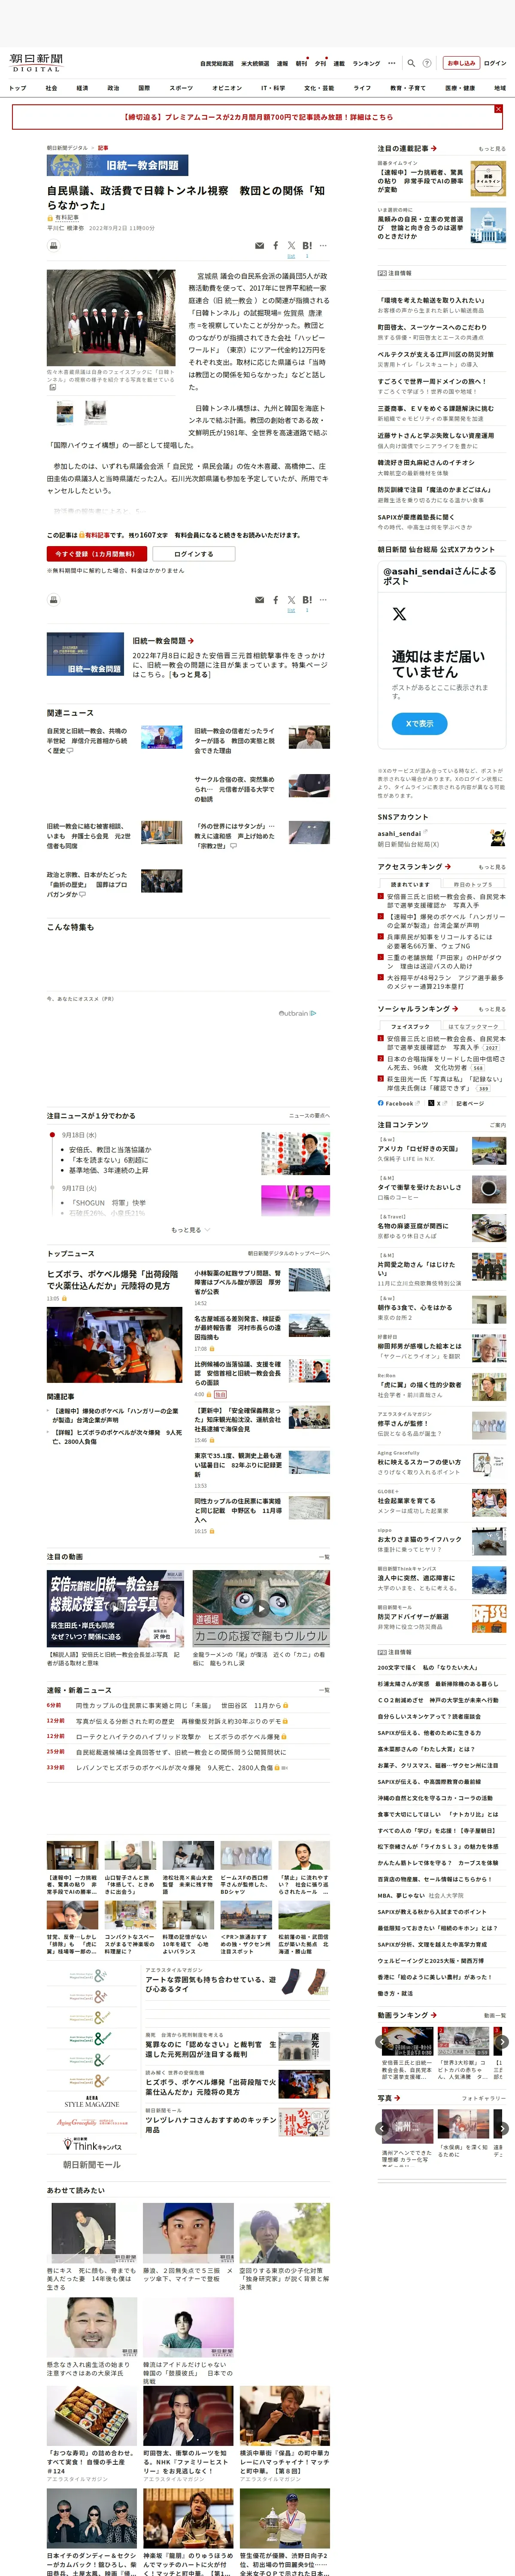
Task: Share on Facebook icon under headline
Action: tap(276, 245)
